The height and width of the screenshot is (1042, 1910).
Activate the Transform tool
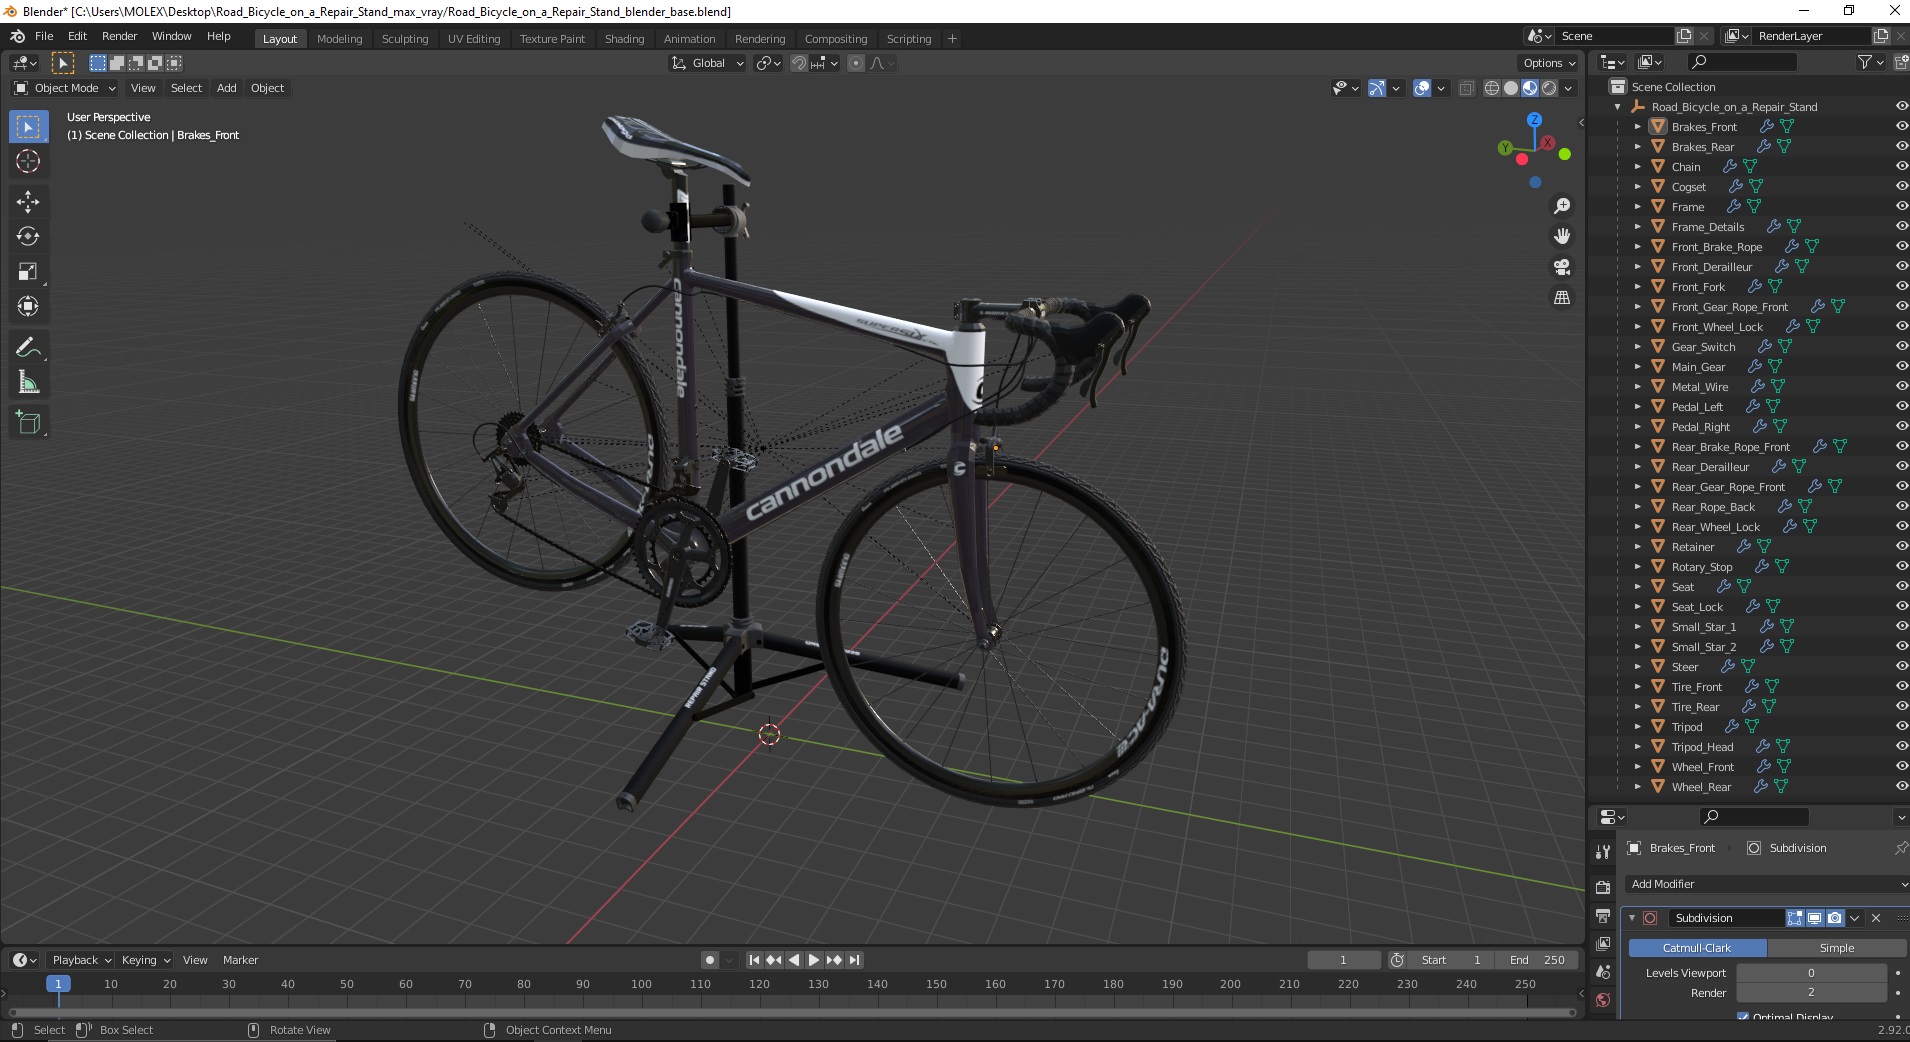[28, 307]
